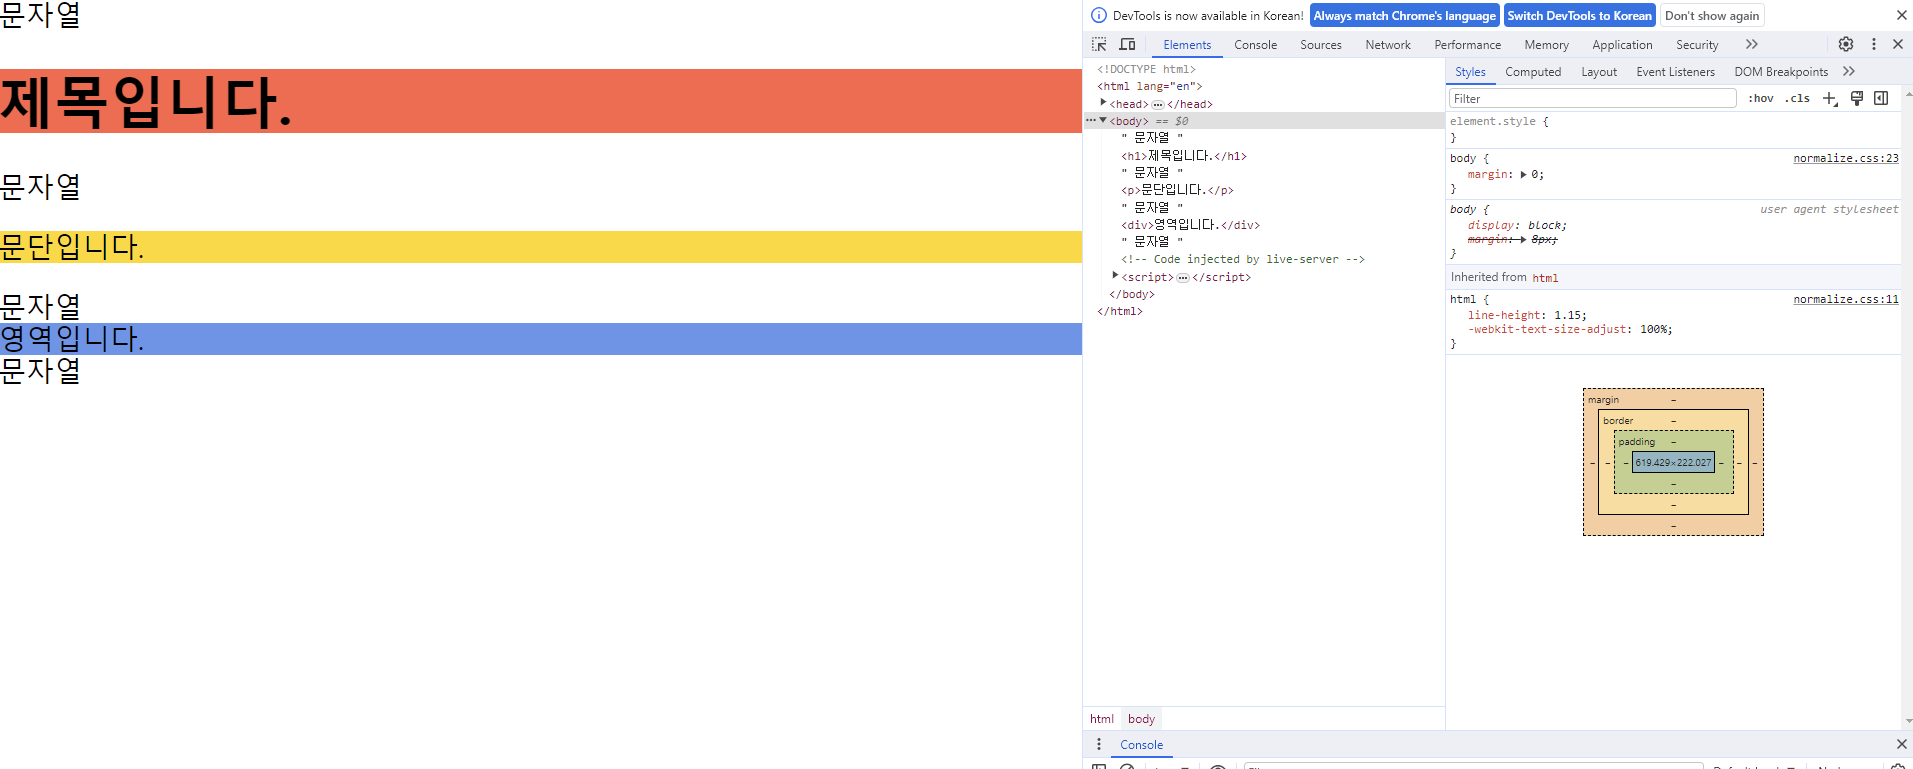Open the Network tab
The height and width of the screenshot is (769, 1913).
point(1388,45)
